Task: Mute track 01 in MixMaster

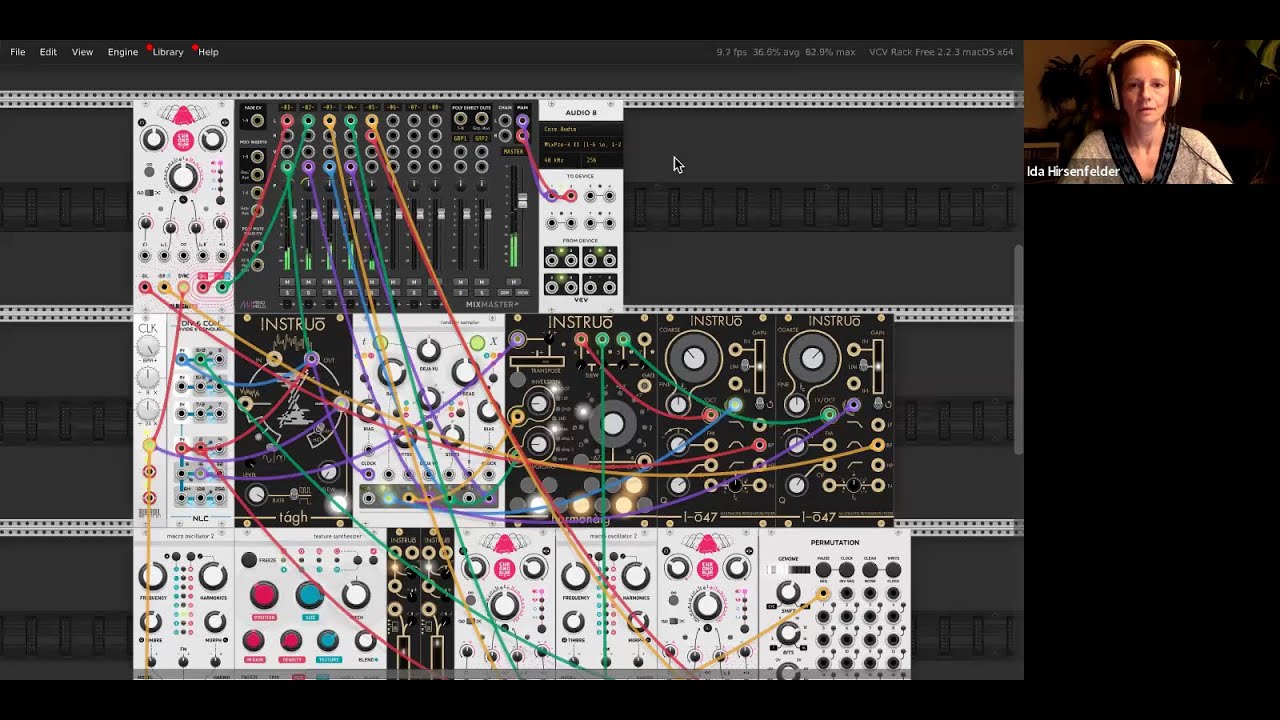Action: (x=287, y=282)
